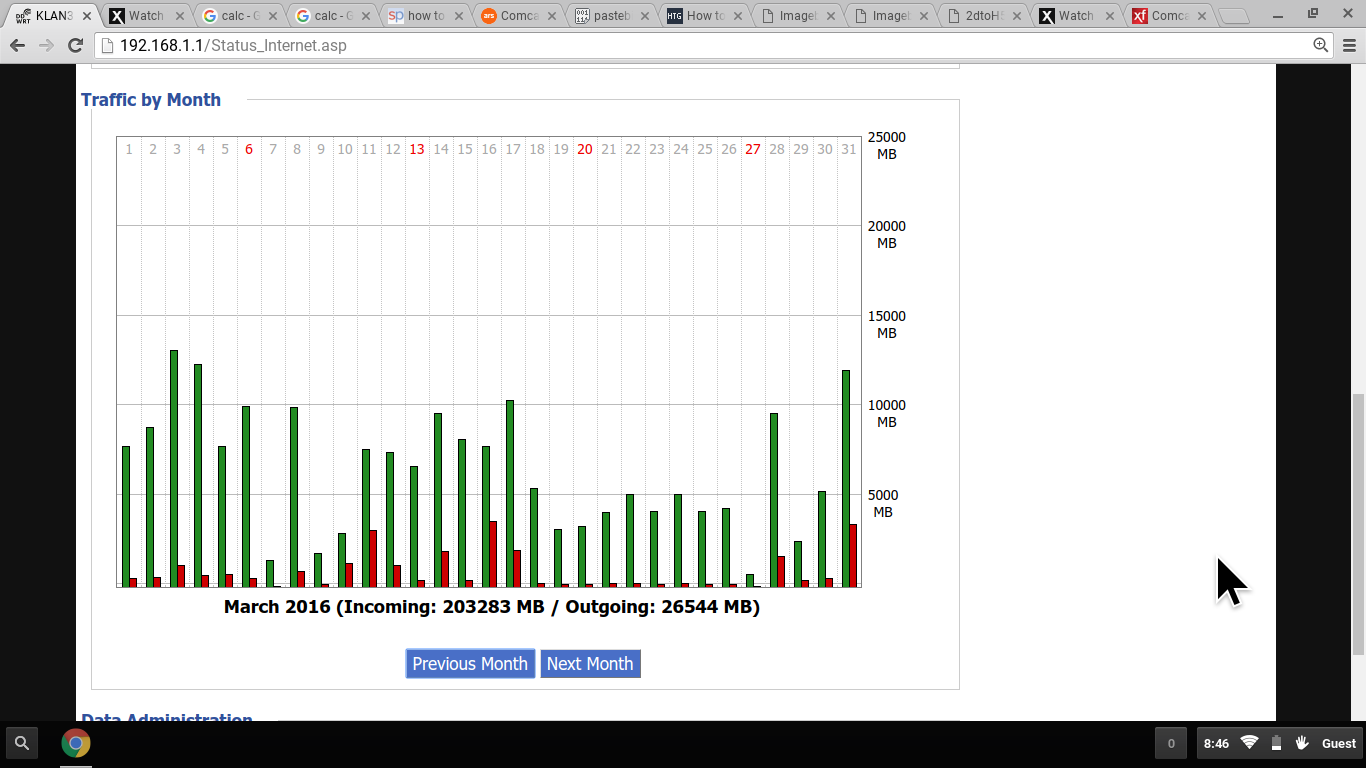Click the '5000 MB' axis label
The width and height of the screenshot is (1366, 768).
tap(883, 504)
